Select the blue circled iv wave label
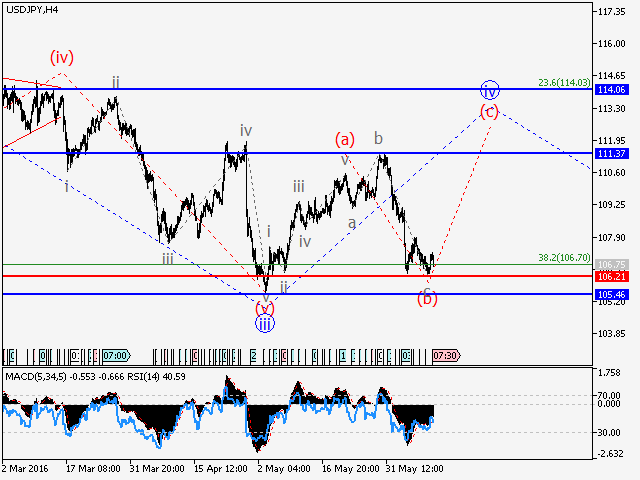Image resolution: width=640 pixels, height=480 pixels. coord(490,90)
